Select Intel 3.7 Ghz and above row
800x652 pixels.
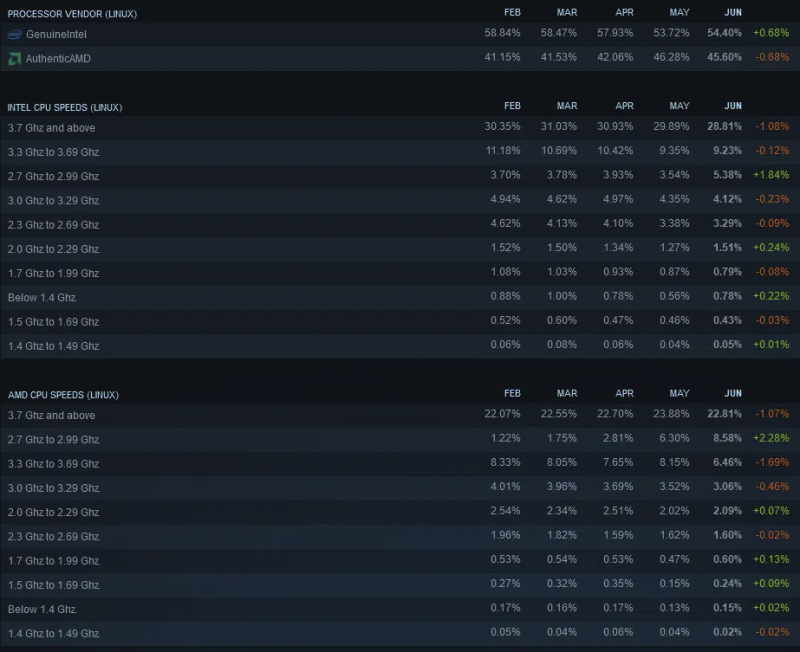[x=400, y=128]
